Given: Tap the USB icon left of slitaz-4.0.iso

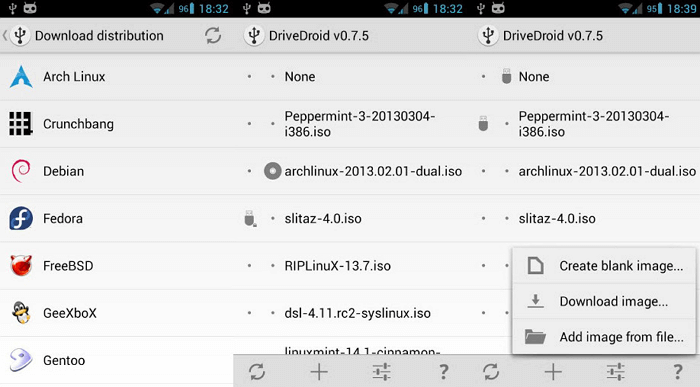Looking at the screenshot, I should (x=250, y=218).
